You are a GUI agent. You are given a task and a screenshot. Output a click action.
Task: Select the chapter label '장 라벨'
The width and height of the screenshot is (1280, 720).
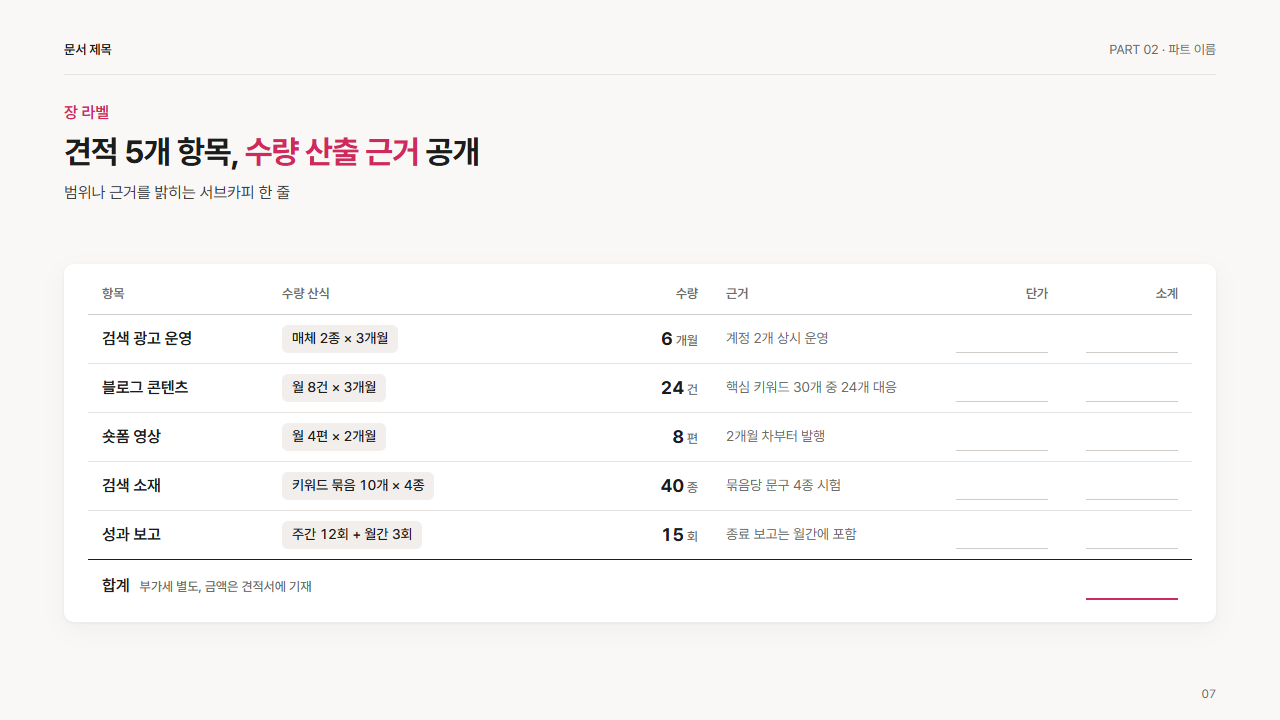point(86,112)
